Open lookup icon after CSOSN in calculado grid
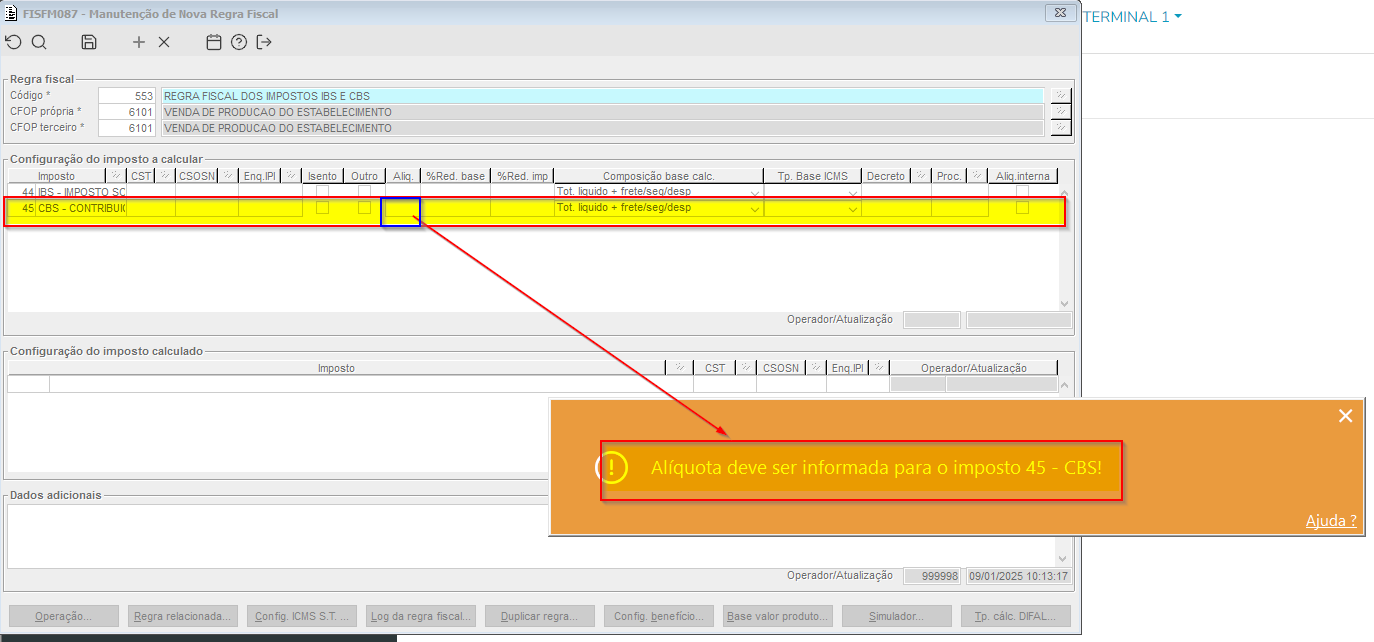The height and width of the screenshot is (642, 1374). 816,368
